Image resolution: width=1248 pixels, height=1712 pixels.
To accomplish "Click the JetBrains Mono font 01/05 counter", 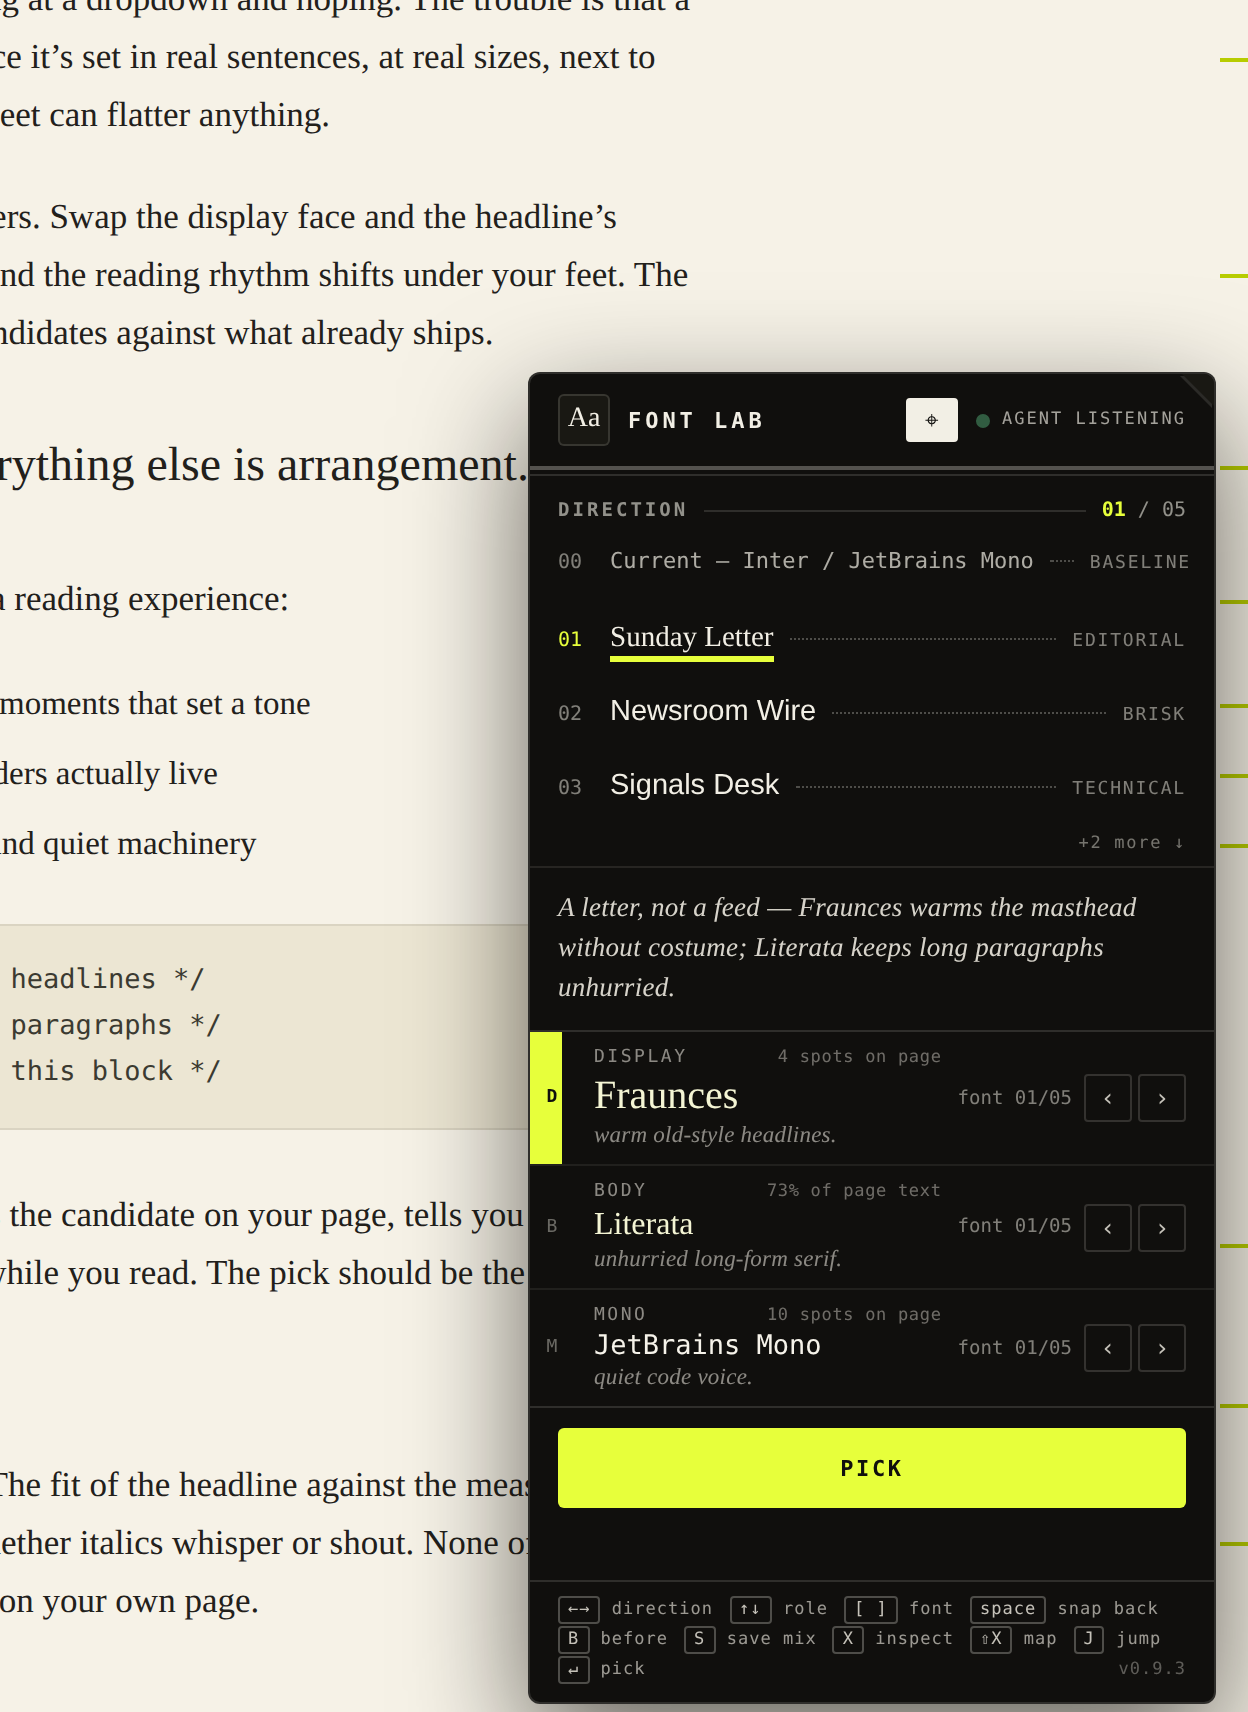I will [1014, 1347].
